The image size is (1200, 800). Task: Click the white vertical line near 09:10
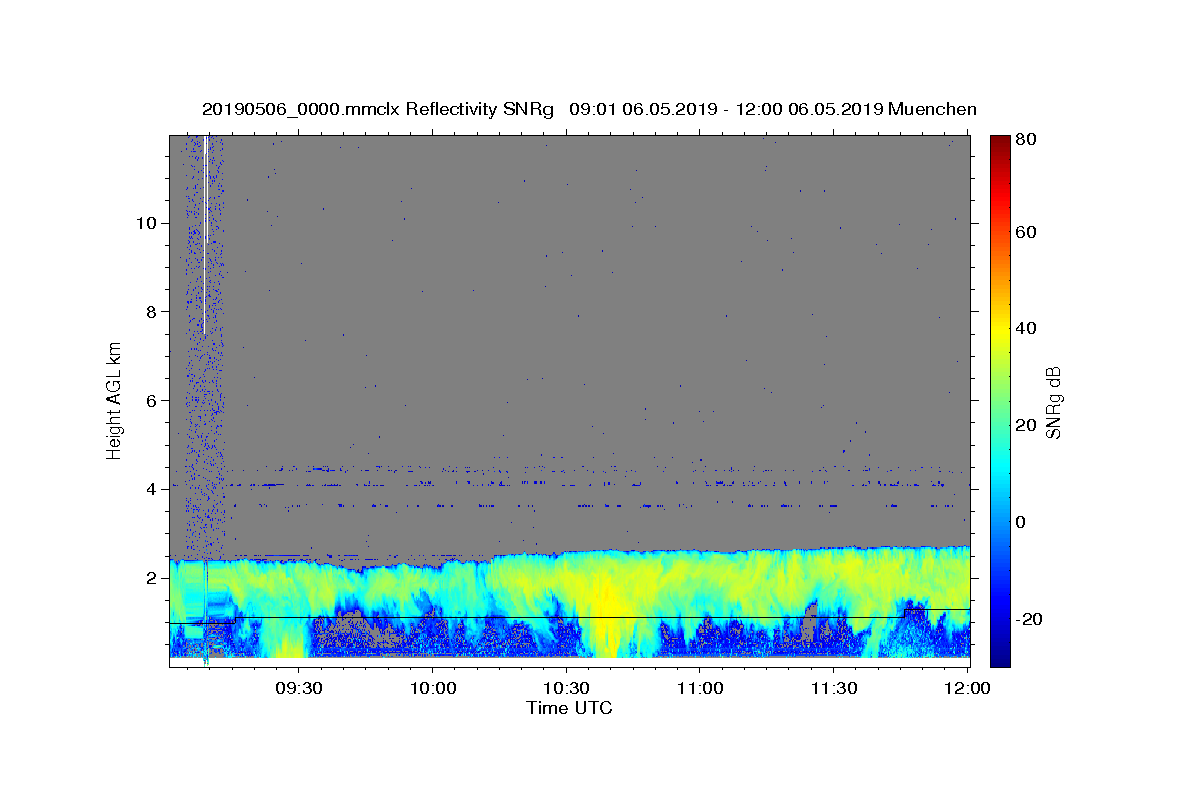[x=205, y=235]
